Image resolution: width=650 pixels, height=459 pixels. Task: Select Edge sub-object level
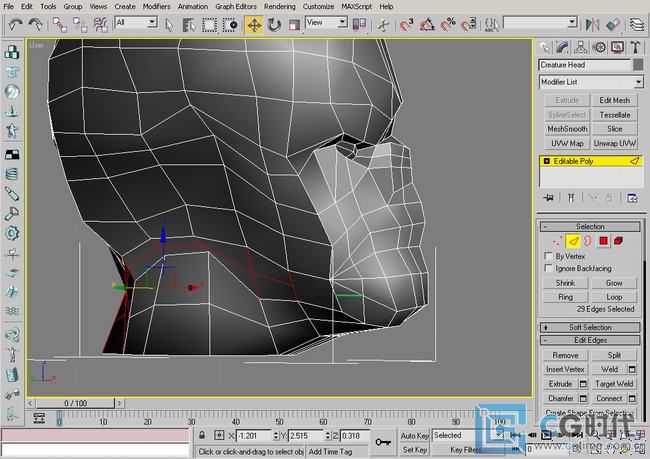[x=573, y=241]
